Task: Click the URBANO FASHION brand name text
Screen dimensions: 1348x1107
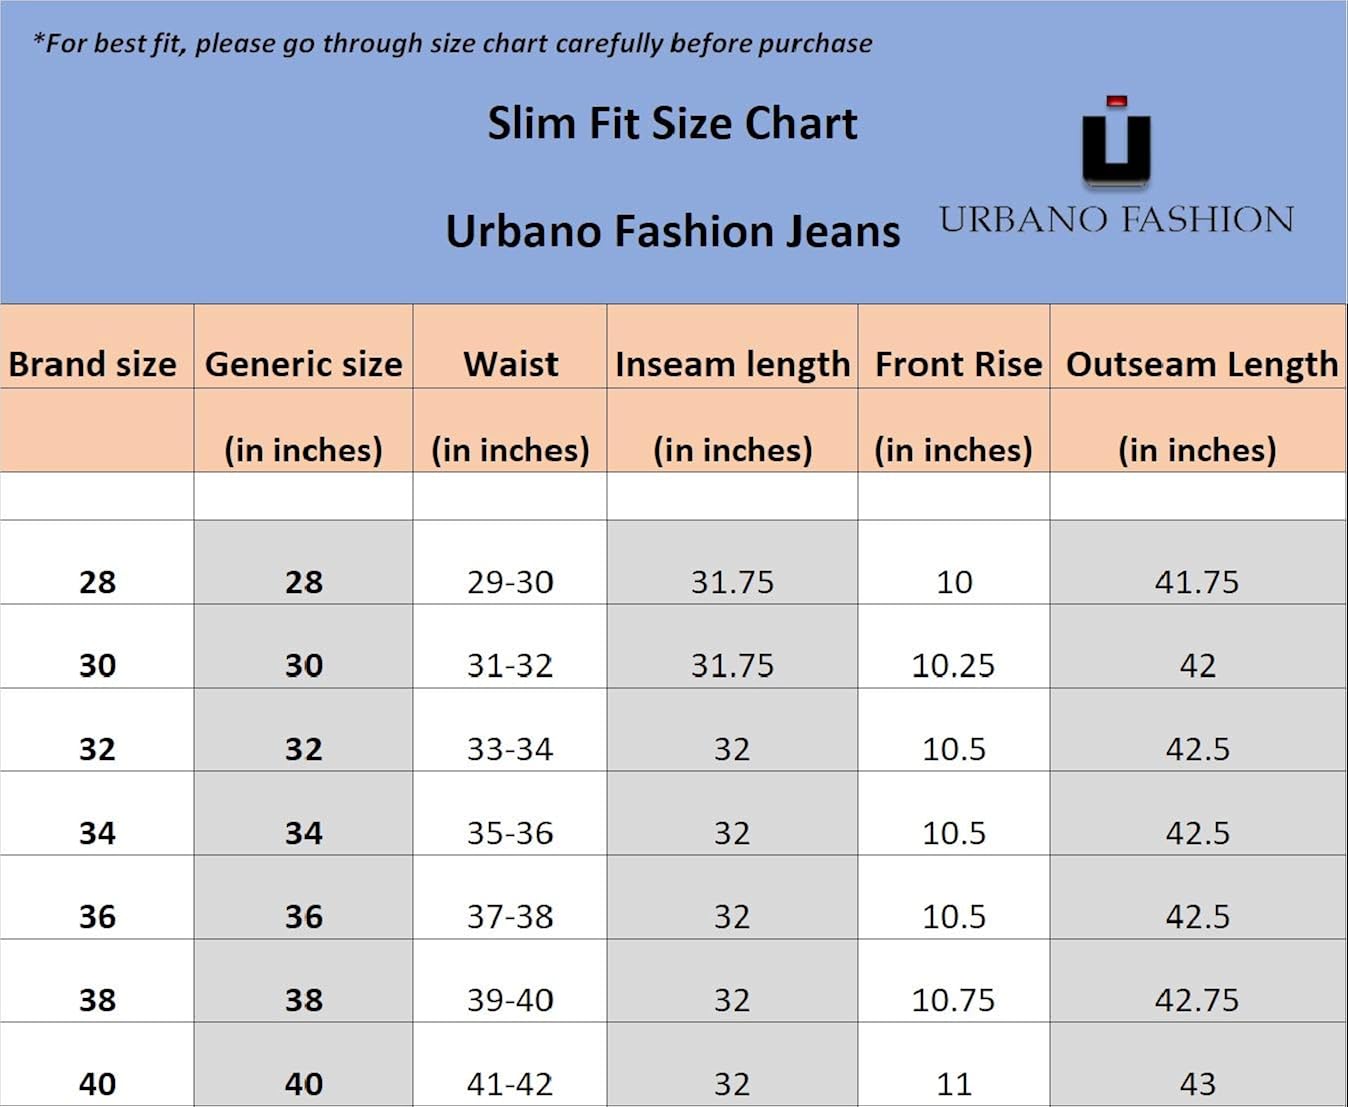Action: (1116, 220)
